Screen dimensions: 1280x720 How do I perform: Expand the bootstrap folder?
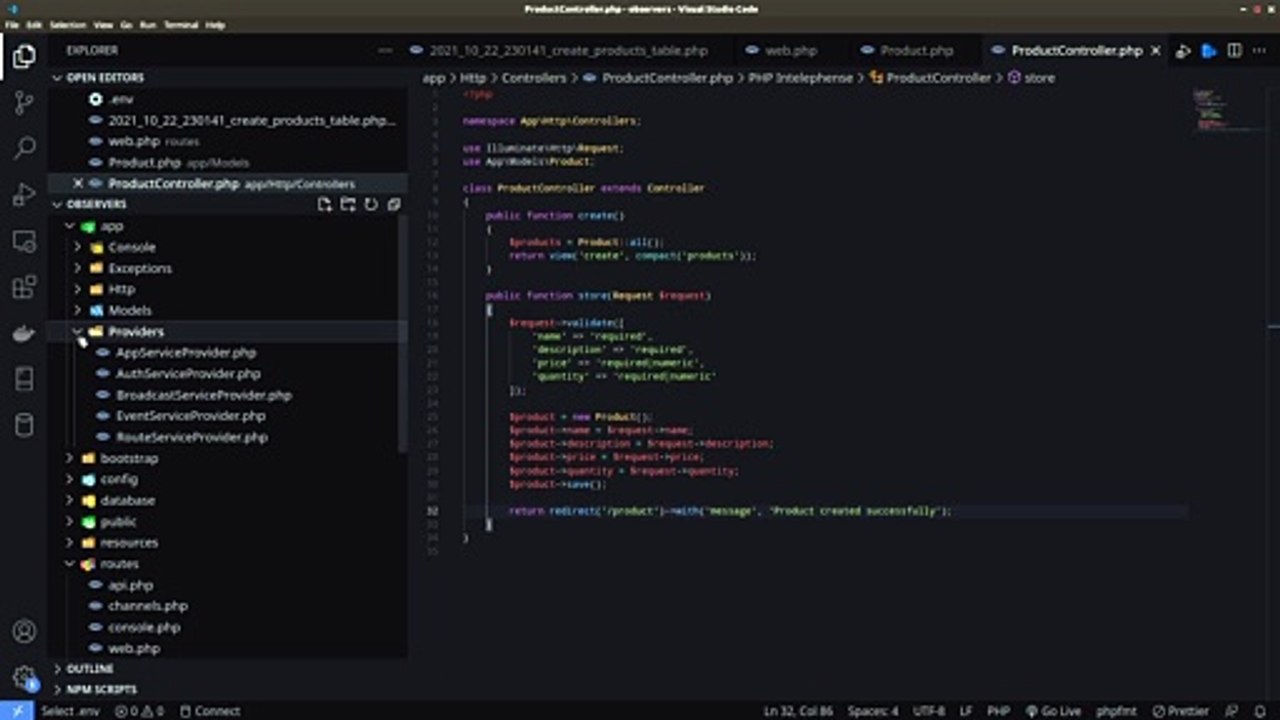click(70, 458)
